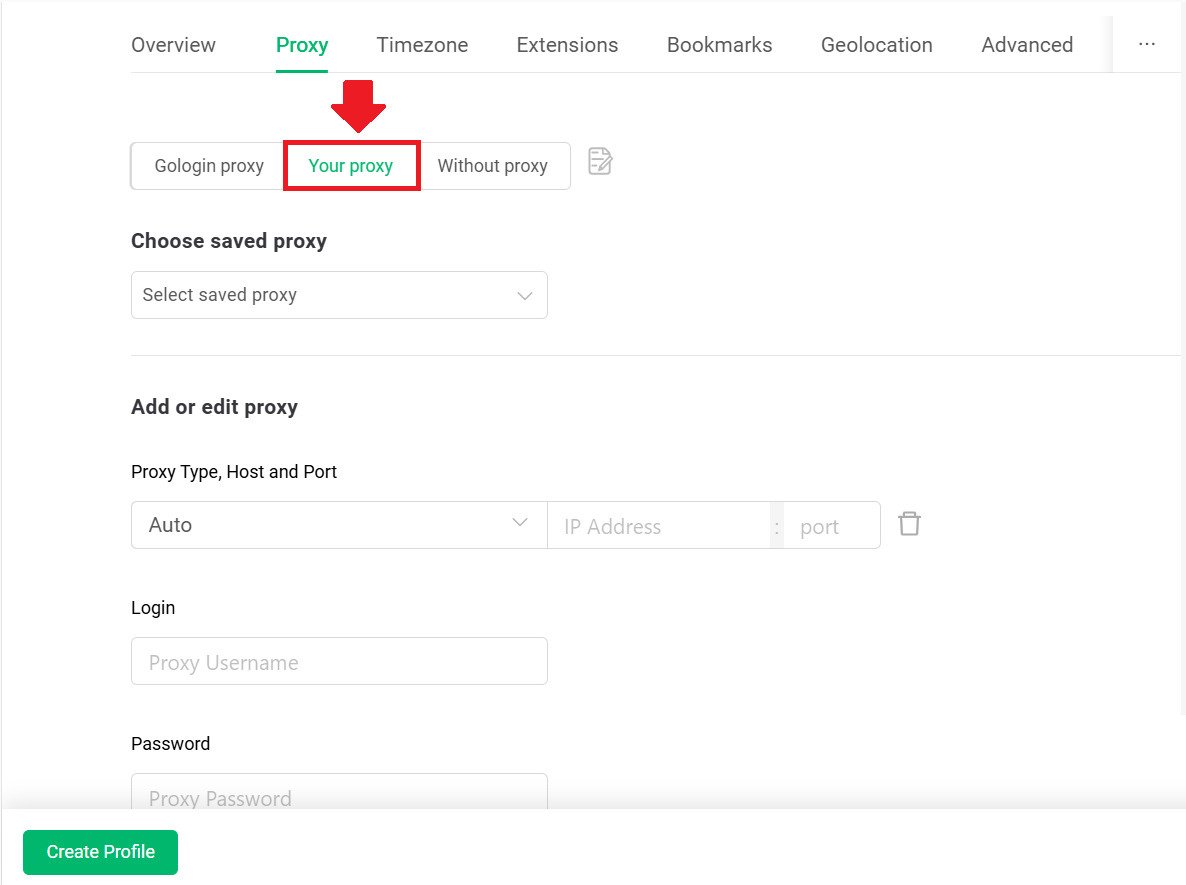1186x885 pixels.
Task: Choose the Gologin proxy option
Action: 209,166
